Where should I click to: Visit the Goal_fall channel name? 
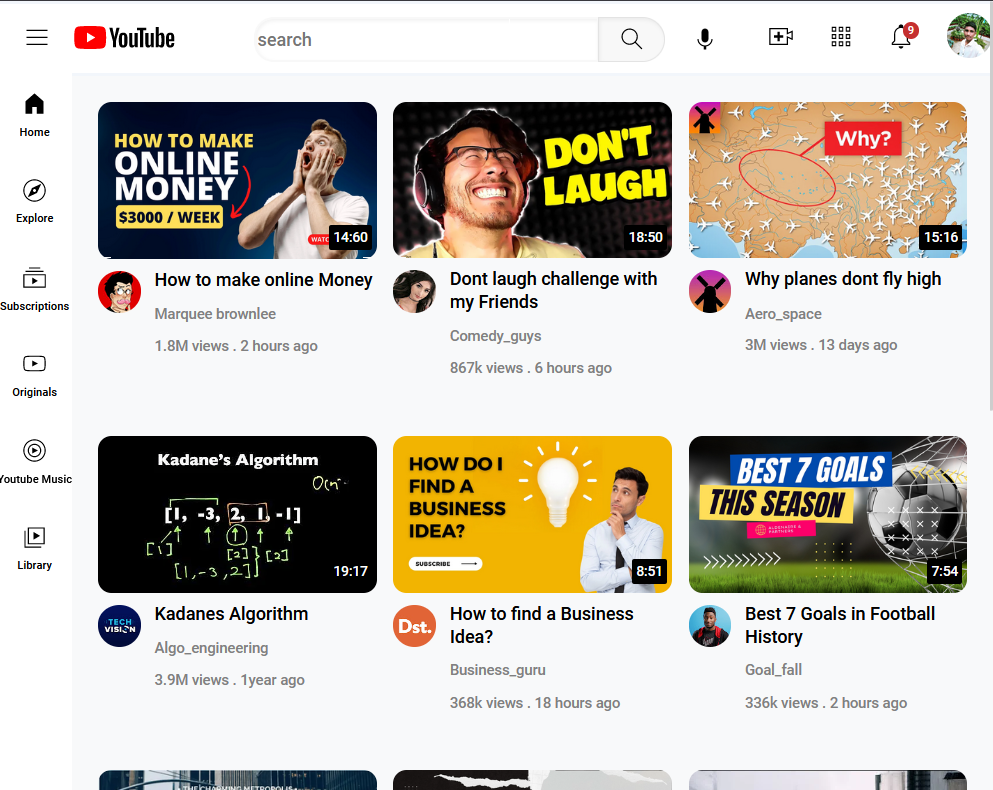[773, 669]
